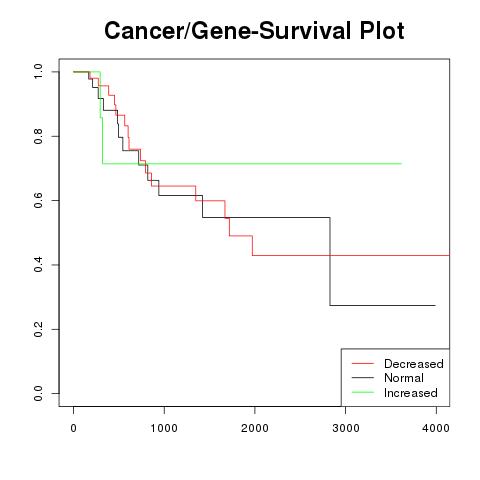This screenshot has width=480, height=480.
Task: Click the 0.8 y-axis tick label
Action: 38,136
